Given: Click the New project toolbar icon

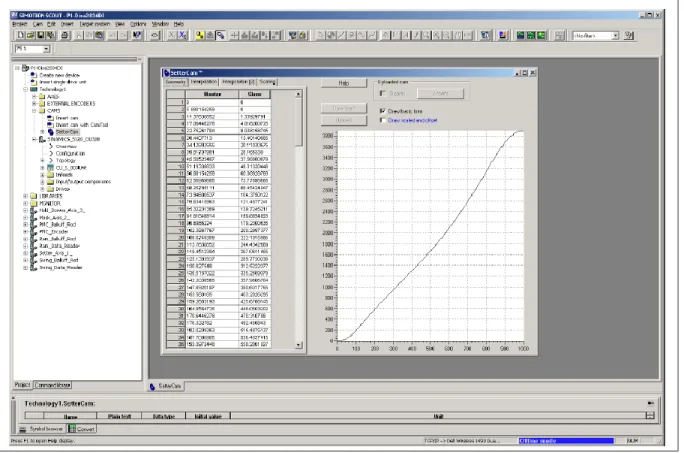Looking at the screenshot, I should [x=21, y=35].
